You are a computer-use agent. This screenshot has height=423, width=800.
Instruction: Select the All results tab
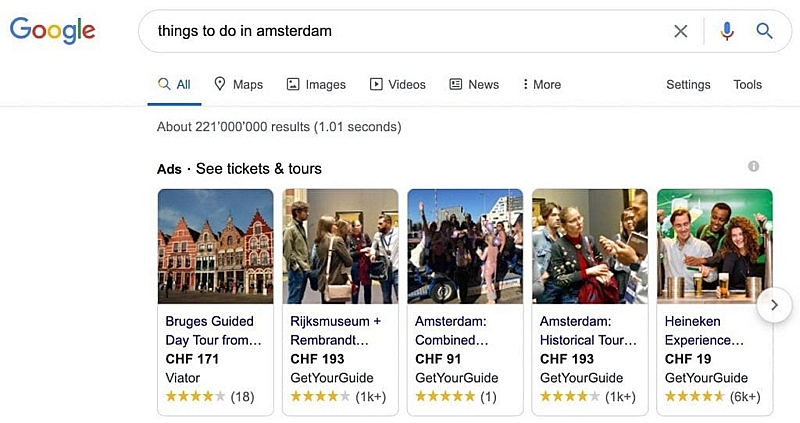[174, 85]
